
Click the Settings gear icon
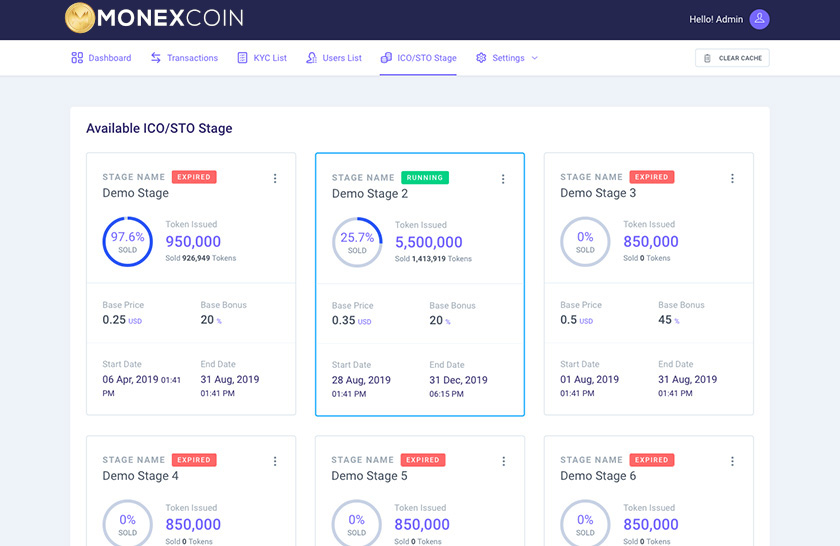pyautogui.click(x=481, y=58)
